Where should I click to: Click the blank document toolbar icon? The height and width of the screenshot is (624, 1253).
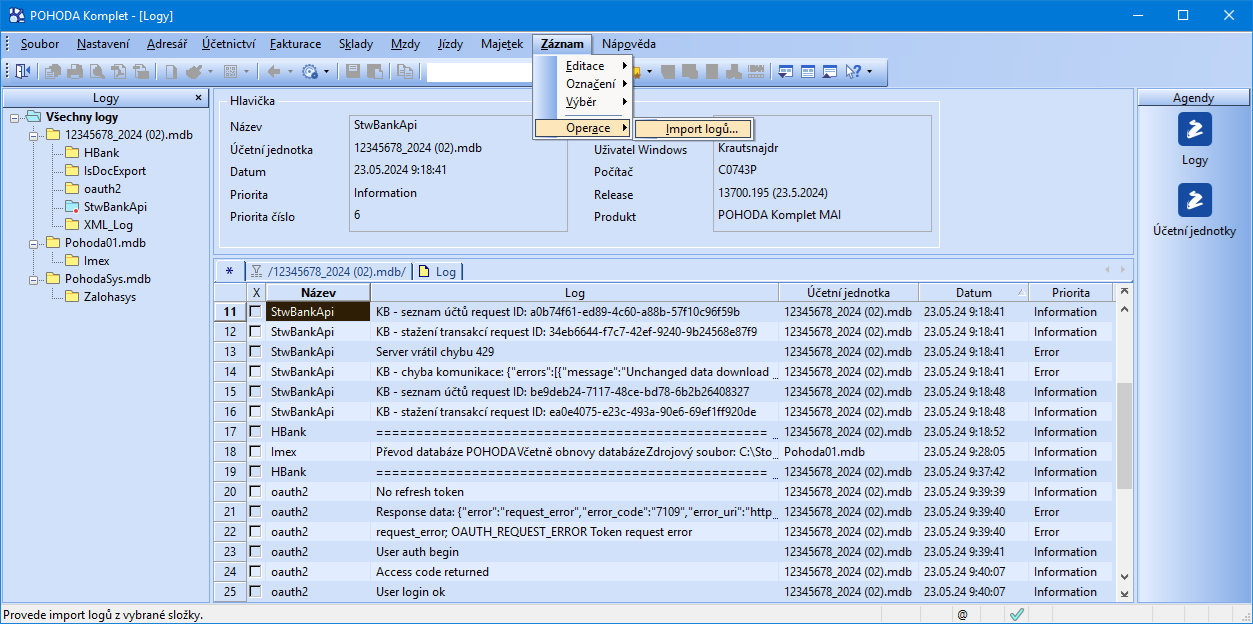(171, 72)
